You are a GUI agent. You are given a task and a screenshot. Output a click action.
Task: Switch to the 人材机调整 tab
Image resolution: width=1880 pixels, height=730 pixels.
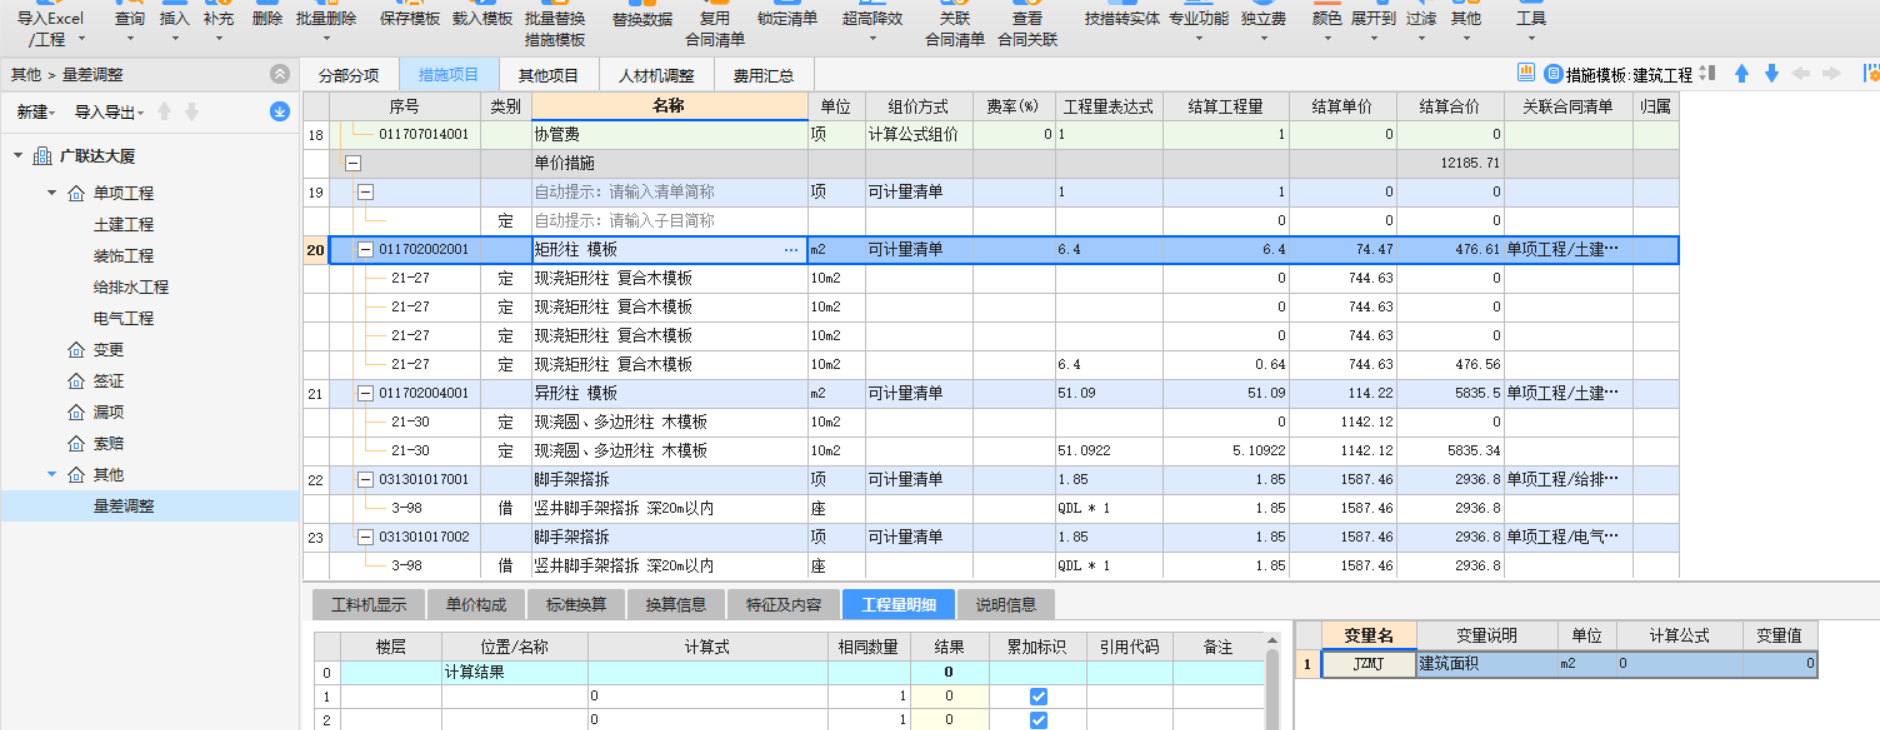point(656,75)
